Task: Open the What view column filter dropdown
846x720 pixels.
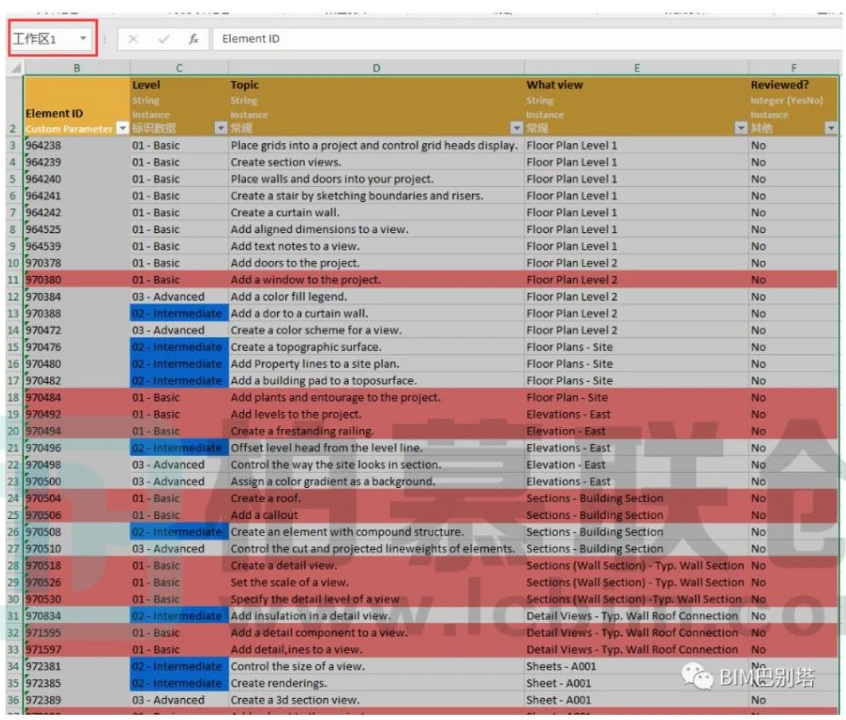Action: coord(741,128)
